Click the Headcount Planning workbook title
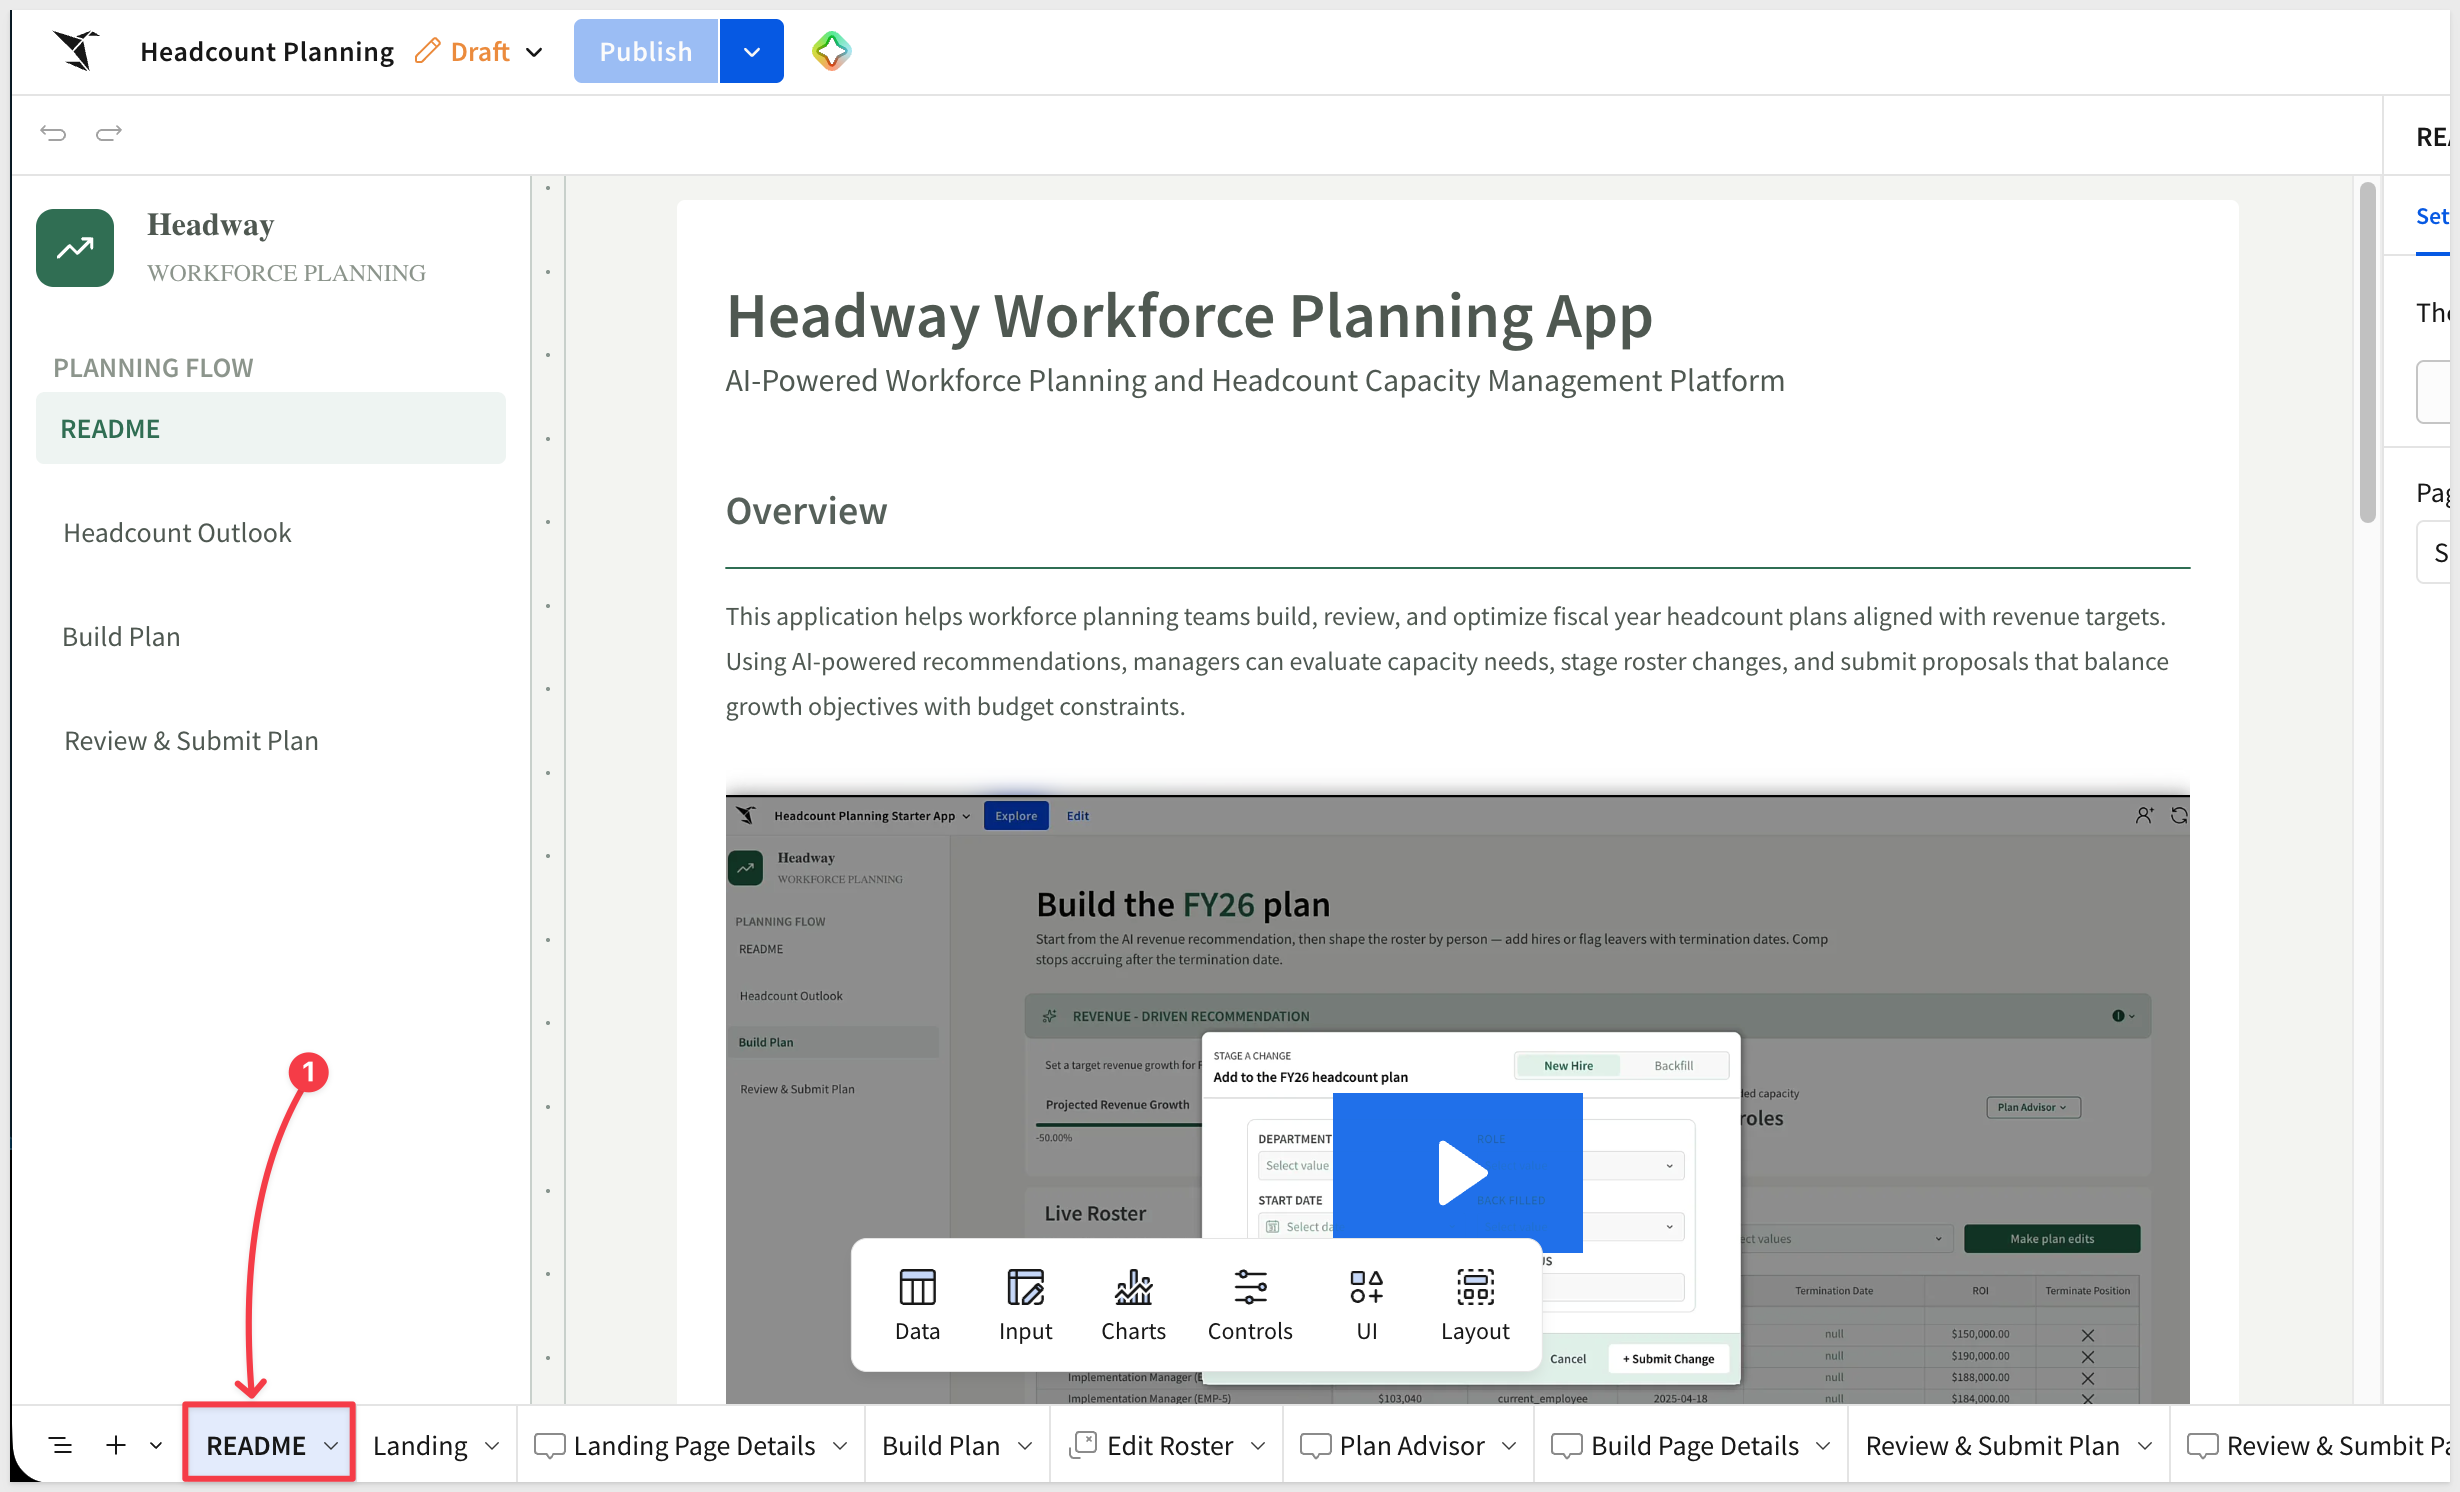The image size is (2460, 1492). 267,51
